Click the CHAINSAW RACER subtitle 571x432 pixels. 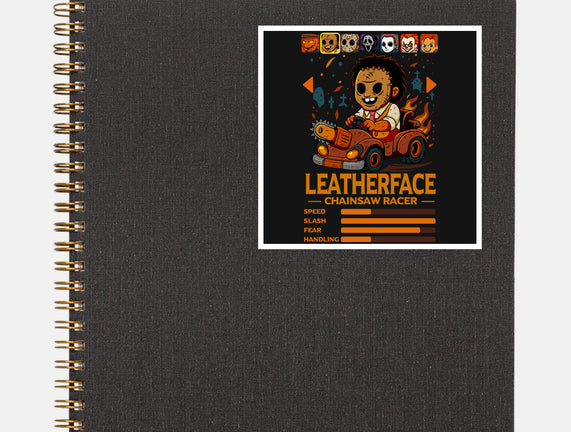[371, 201]
